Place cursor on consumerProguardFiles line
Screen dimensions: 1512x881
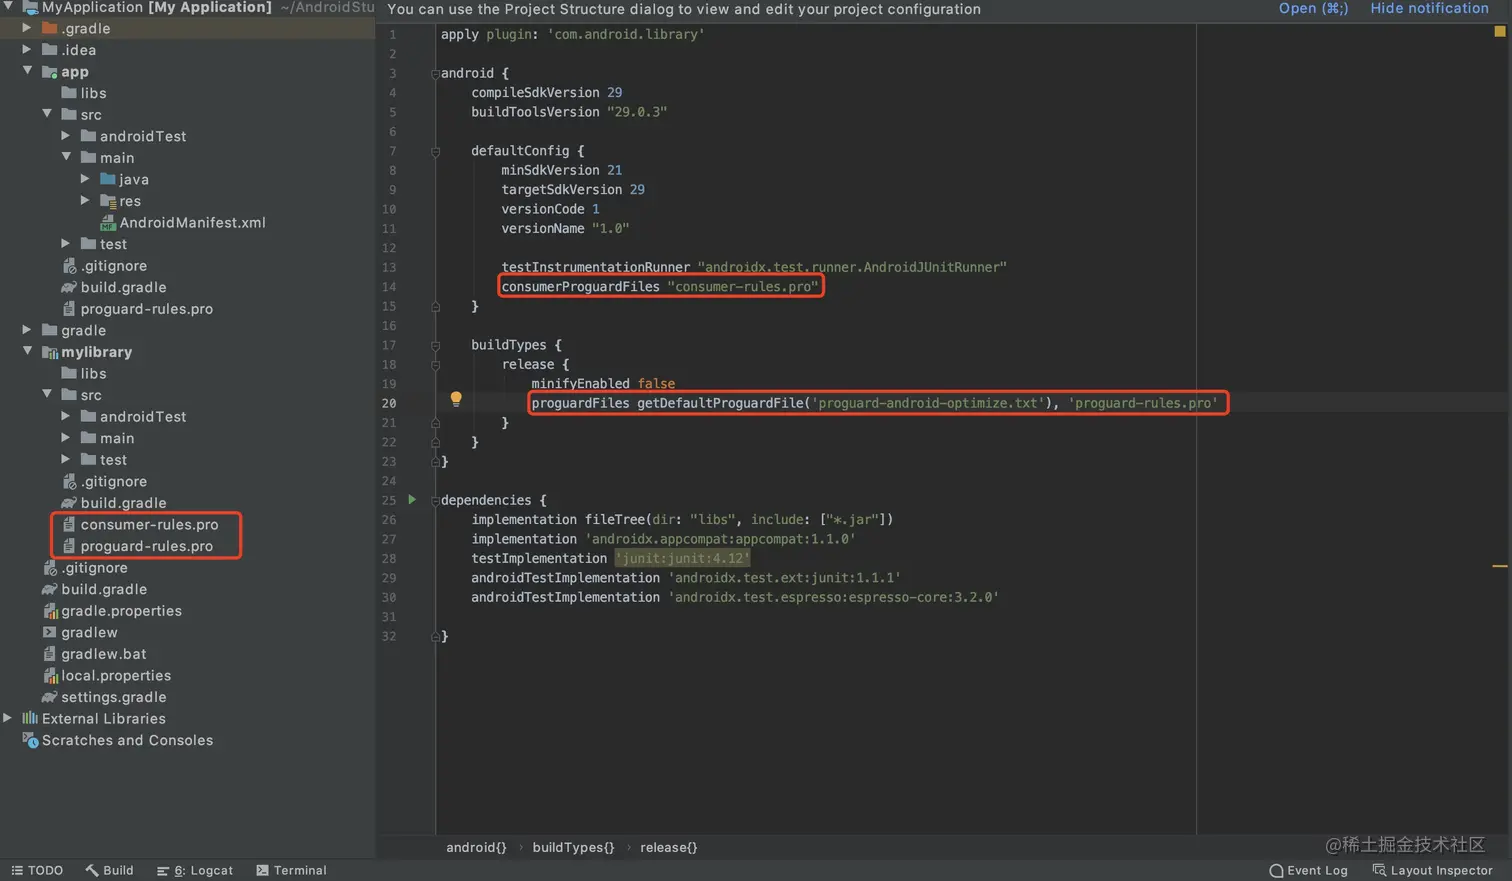pyautogui.click(x=660, y=286)
